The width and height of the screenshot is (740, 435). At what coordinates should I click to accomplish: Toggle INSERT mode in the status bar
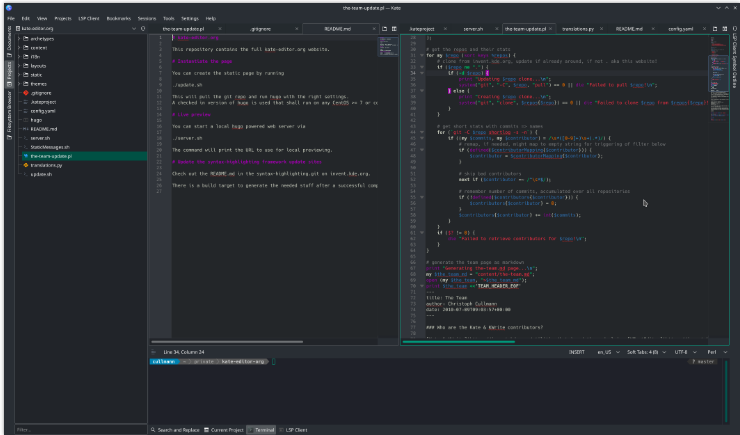[577, 353]
